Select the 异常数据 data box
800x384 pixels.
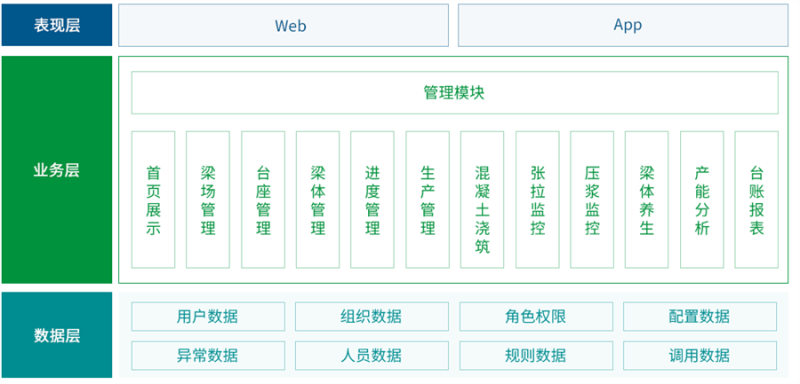(x=208, y=355)
